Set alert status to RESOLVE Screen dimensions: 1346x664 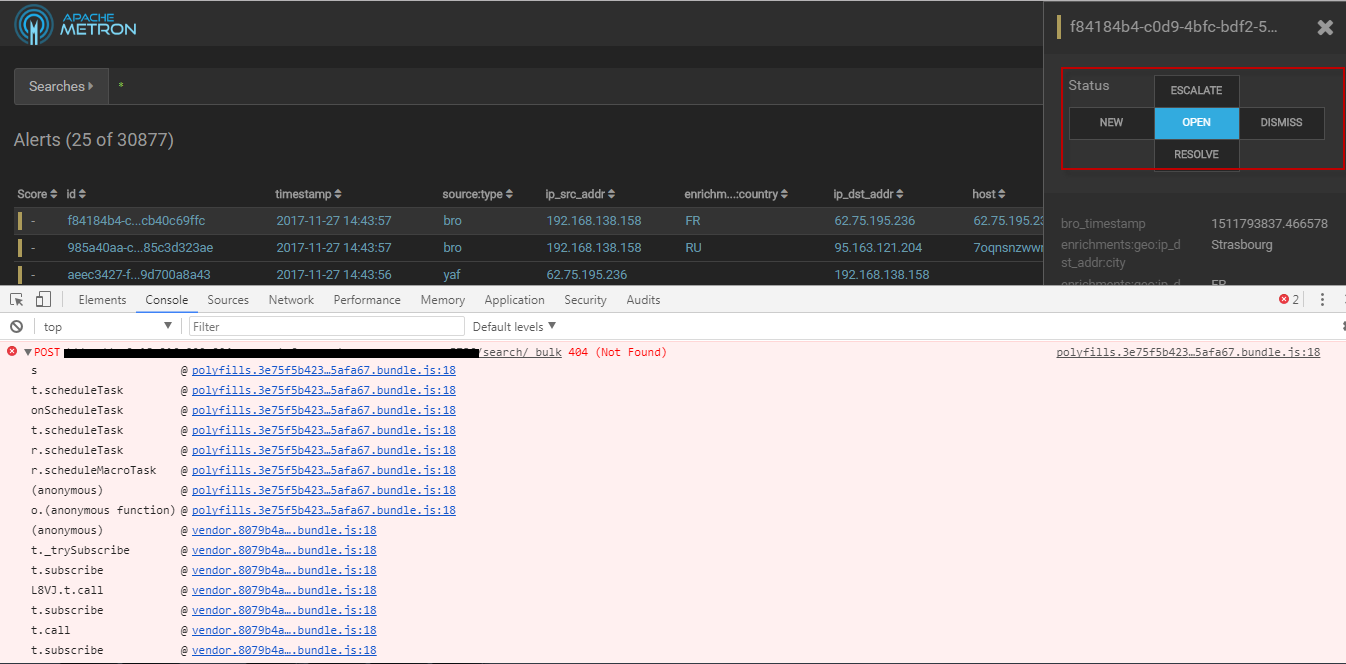coord(1196,155)
